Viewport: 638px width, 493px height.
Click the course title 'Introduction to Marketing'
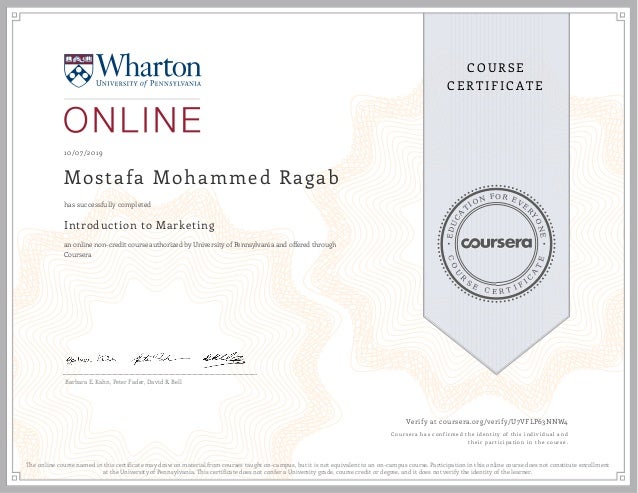139,225
